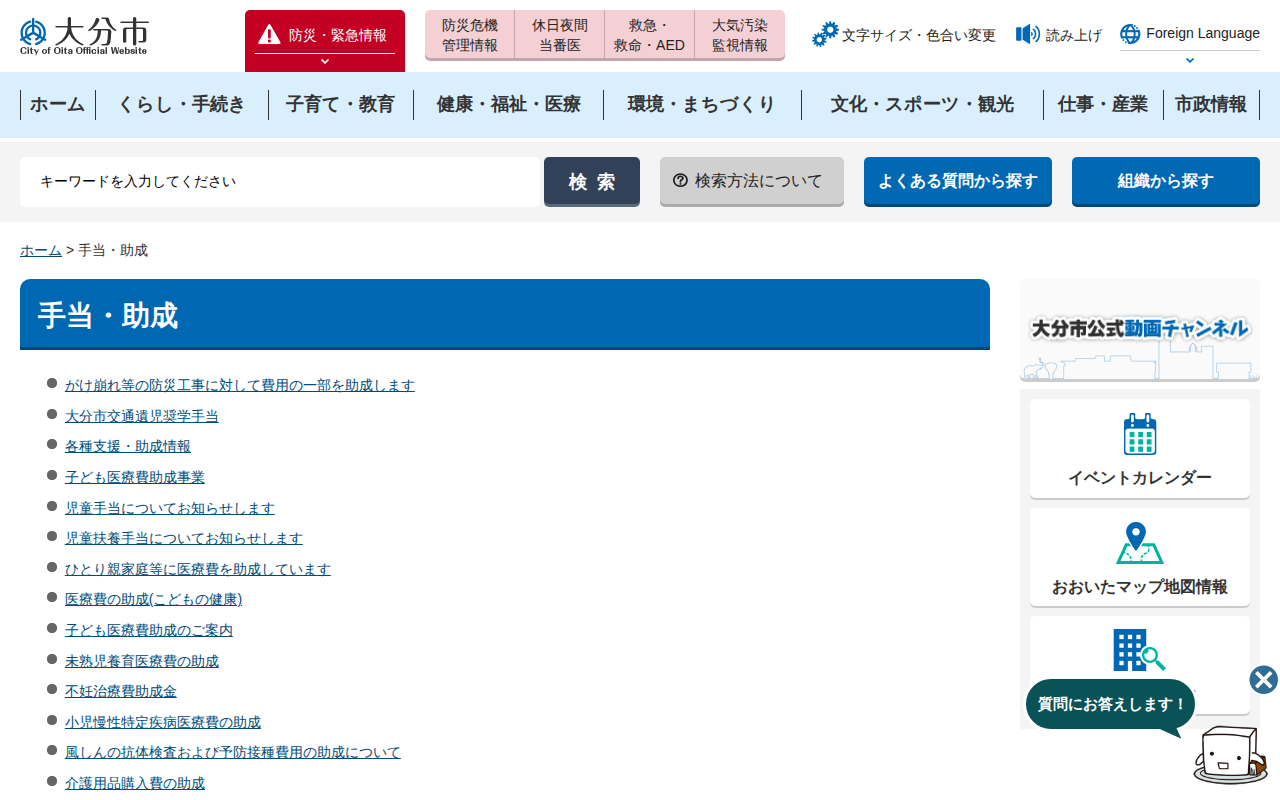Focus the keyword search input field
The width and height of the screenshot is (1280, 800).
click(282, 181)
